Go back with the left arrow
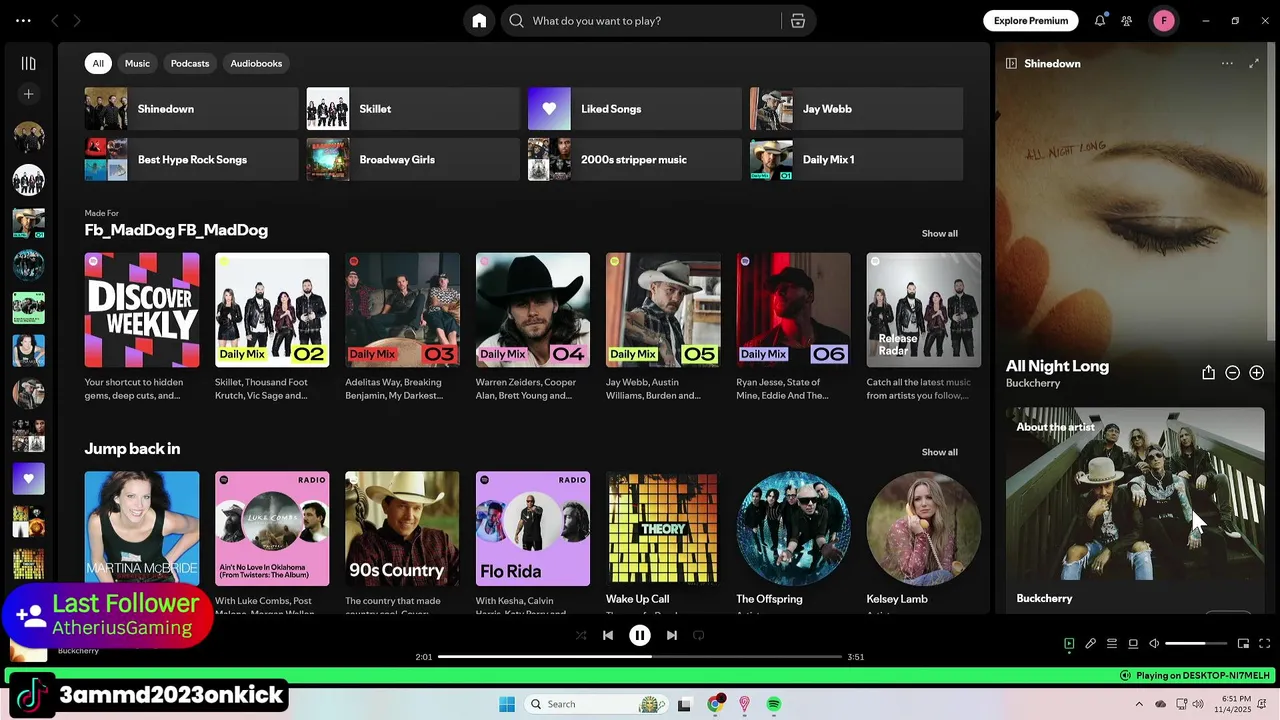 tap(55, 21)
